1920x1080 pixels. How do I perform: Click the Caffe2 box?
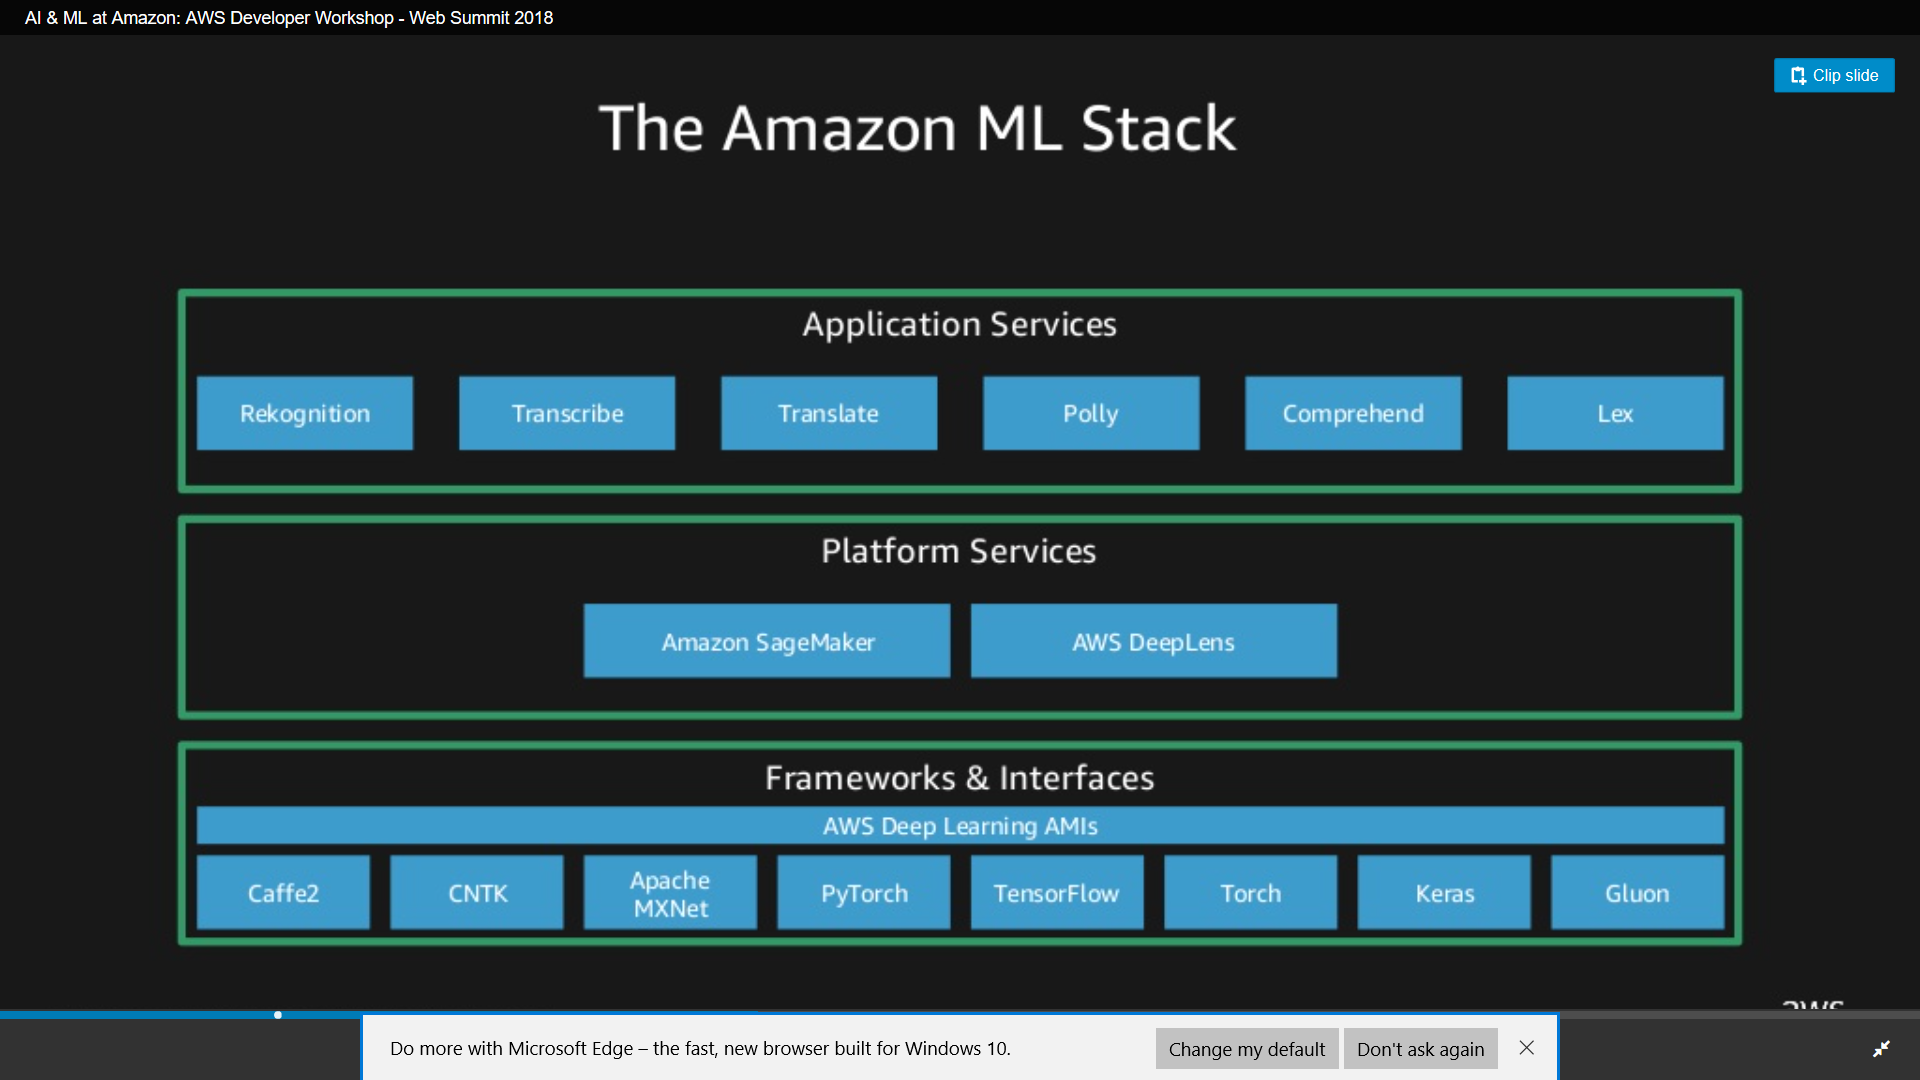[x=283, y=893]
